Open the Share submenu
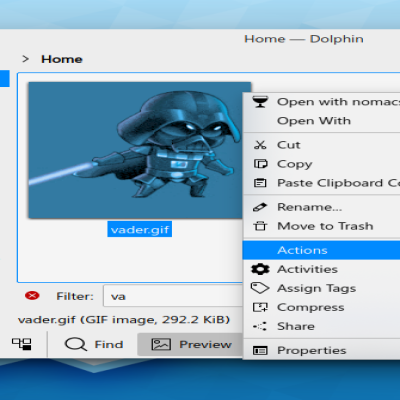The height and width of the screenshot is (400, 400). coord(322,326)
